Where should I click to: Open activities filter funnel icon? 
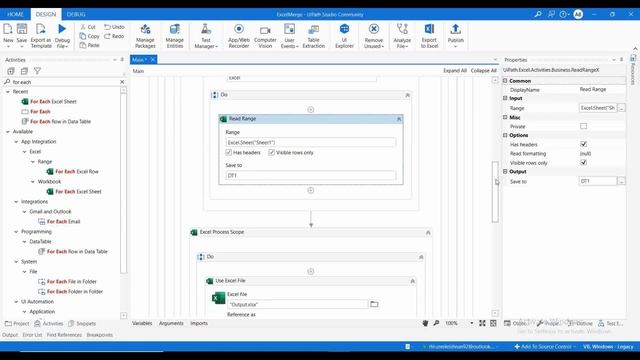pyautogui.click(x=37, y=71)
